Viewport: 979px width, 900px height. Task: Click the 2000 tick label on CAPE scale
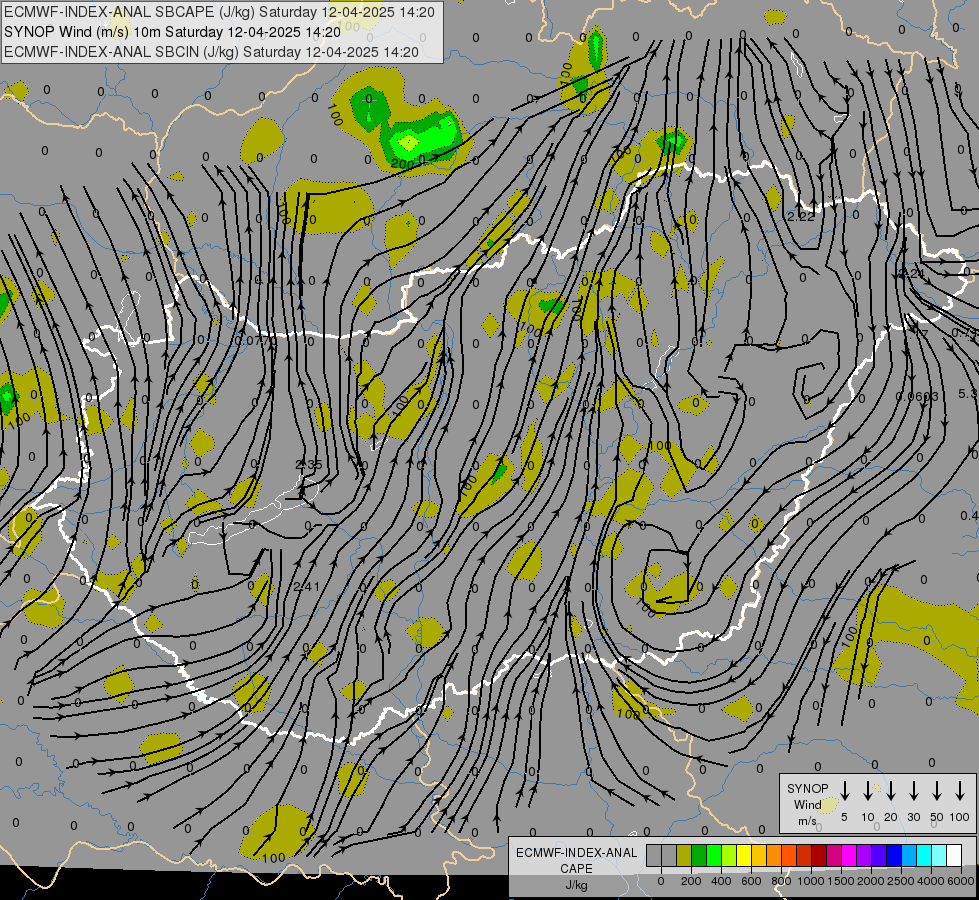(871, 881)
